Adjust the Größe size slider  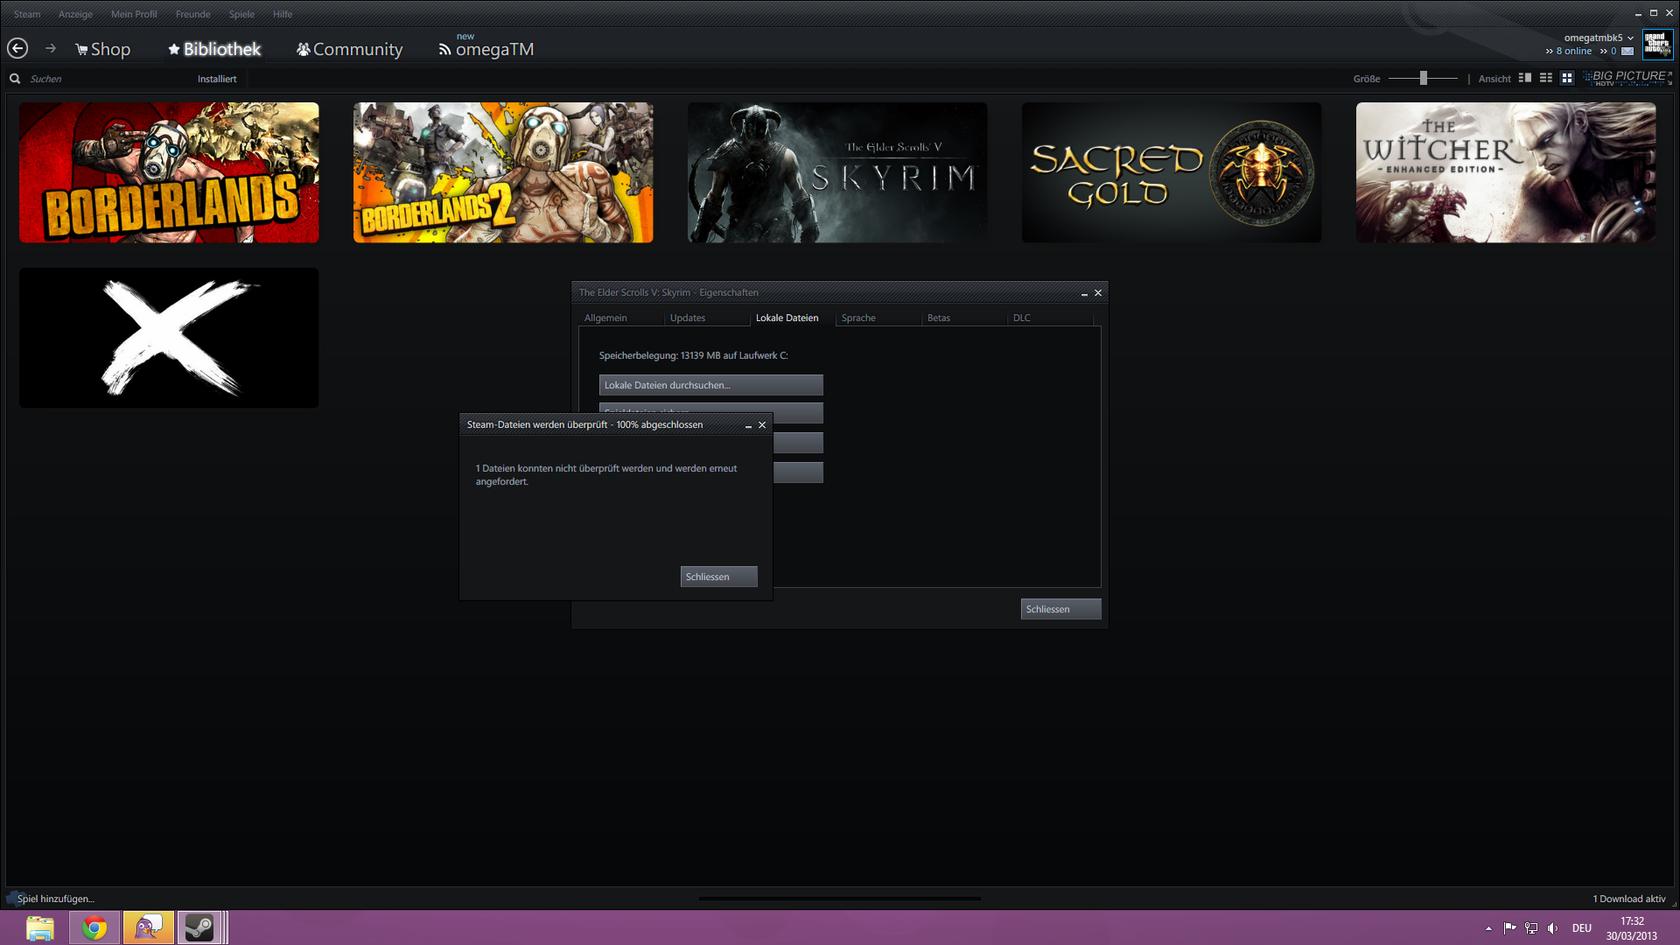tap(1423, 78)
